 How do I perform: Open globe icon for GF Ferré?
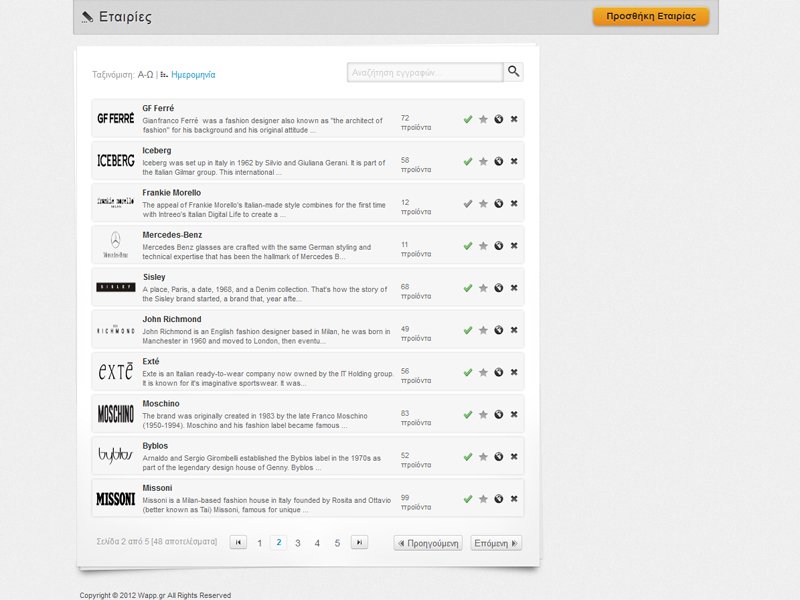click(x=498, y=119)
